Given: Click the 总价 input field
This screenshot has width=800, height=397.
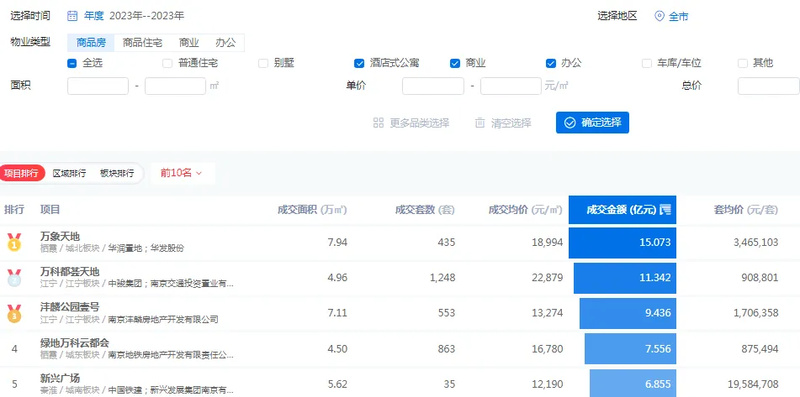Looking at the screenshot, I should coord(769,86).
